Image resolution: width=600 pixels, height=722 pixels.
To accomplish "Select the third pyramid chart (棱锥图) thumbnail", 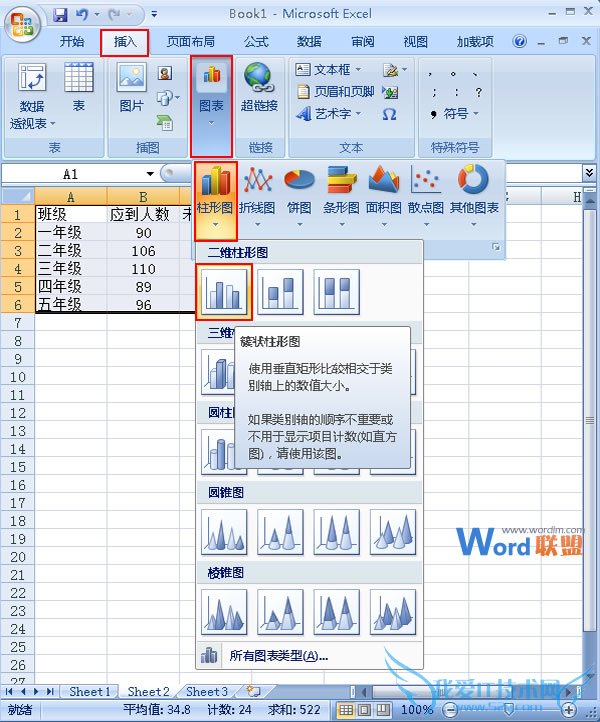I will [x=336, y=612].
